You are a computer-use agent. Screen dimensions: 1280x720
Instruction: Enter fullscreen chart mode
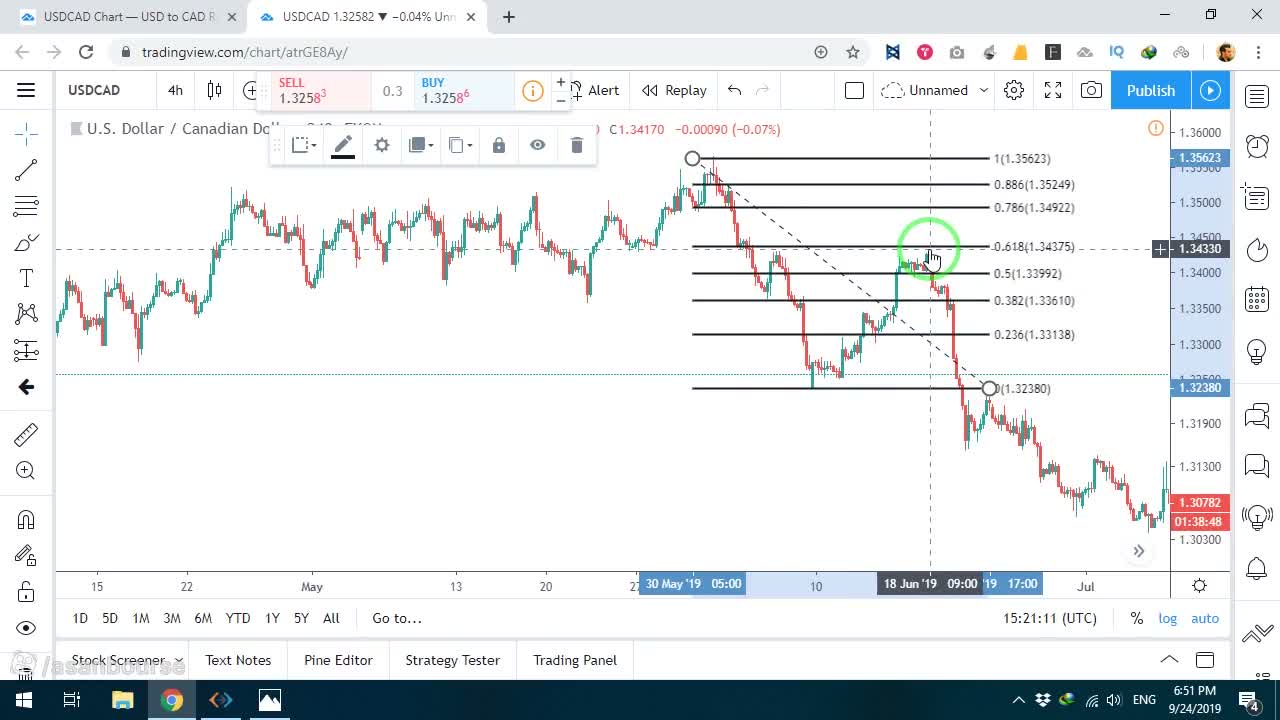[1053, 90]
